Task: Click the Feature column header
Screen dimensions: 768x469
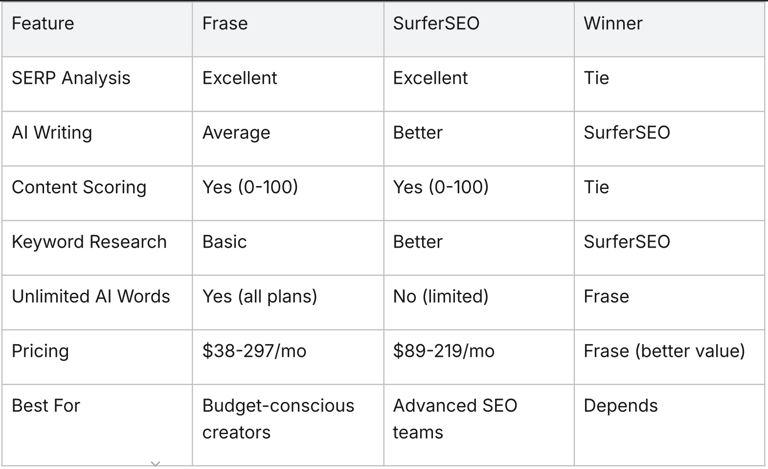Action: click(43, 24)
